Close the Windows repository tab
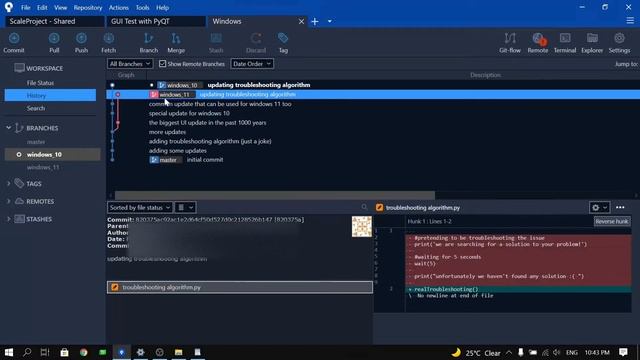The height and width of the screenshot is (360, 640). point(301,21)
